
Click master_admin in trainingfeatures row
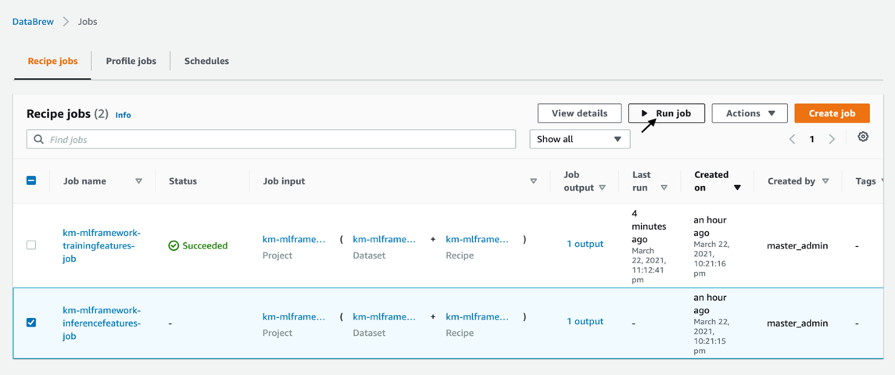tap(797, 246)
